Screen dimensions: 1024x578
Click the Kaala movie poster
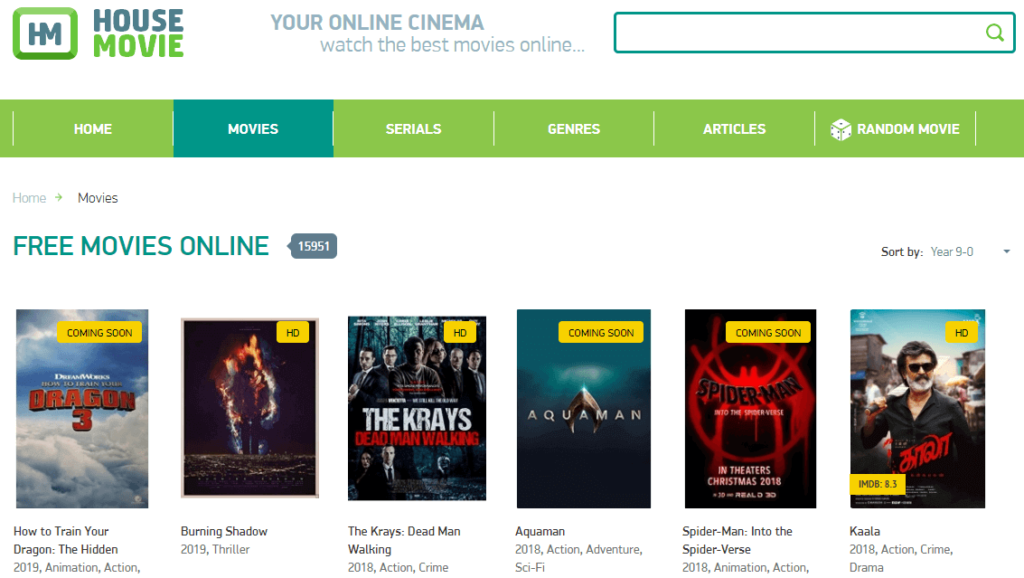(x=917, y=408)
